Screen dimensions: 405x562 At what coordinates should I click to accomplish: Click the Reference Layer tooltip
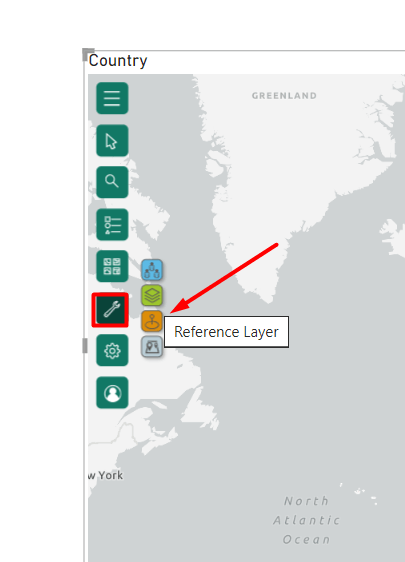click(227, 332)
